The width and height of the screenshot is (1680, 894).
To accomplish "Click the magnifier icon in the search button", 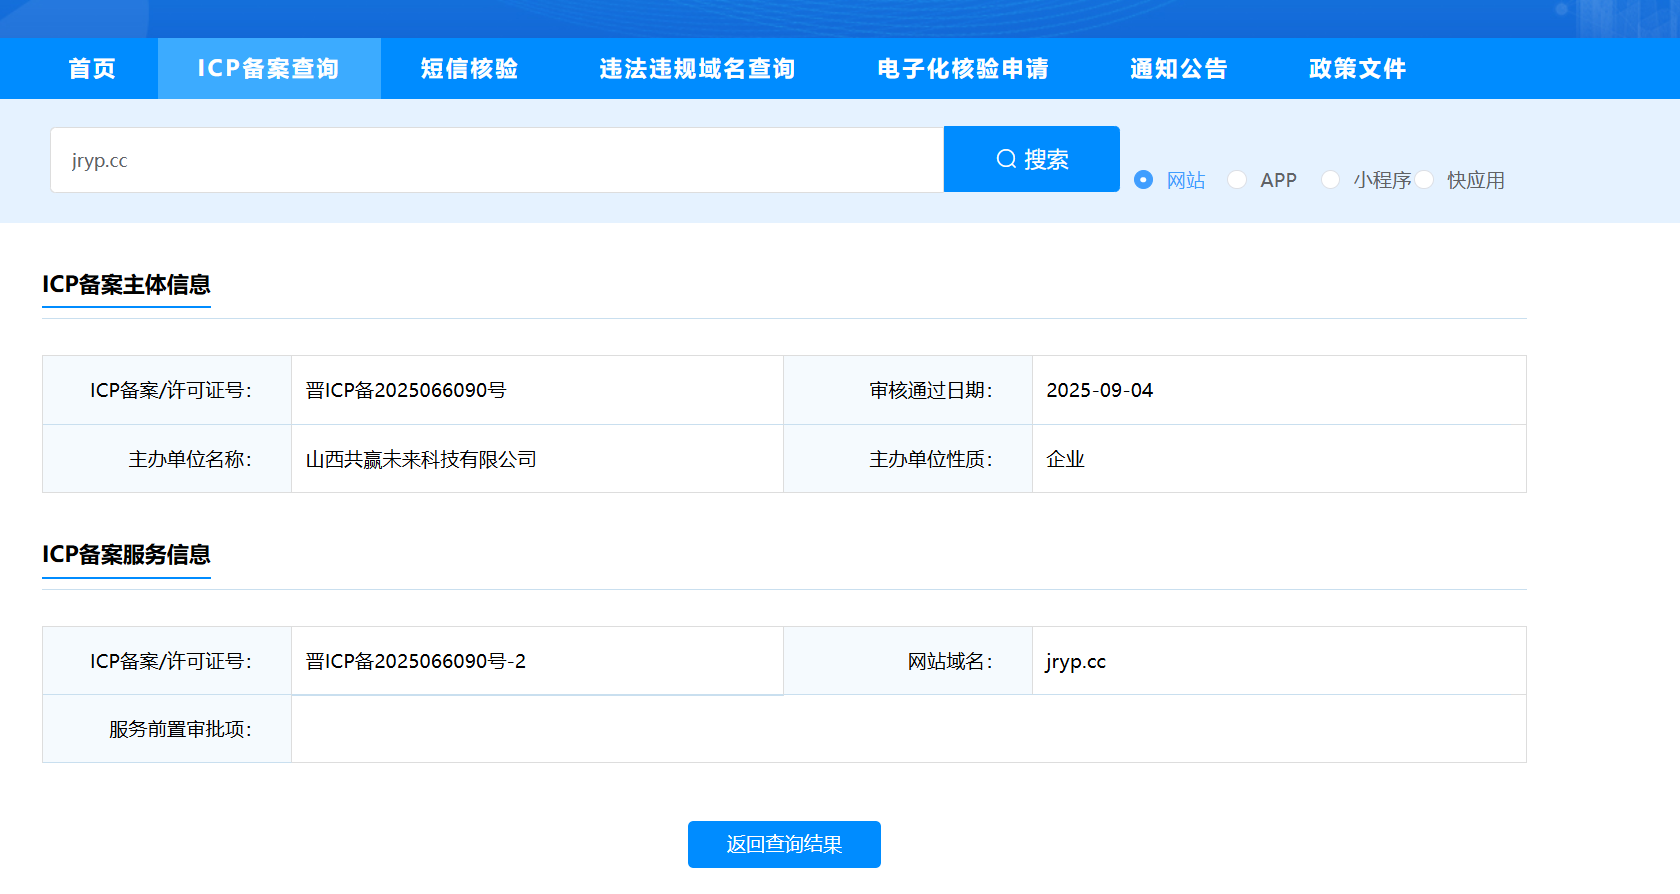I will coord(1006,159).
